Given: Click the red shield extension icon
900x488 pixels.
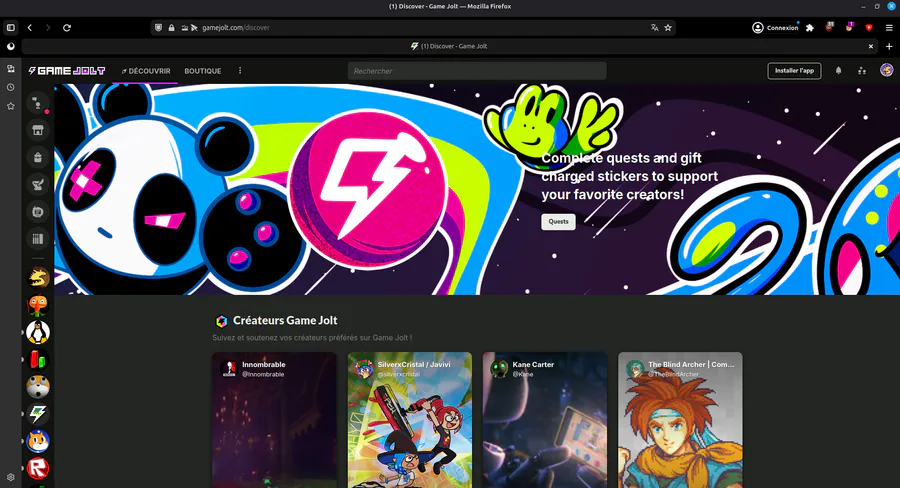Looking at the screenshot, I should point(869,28).
